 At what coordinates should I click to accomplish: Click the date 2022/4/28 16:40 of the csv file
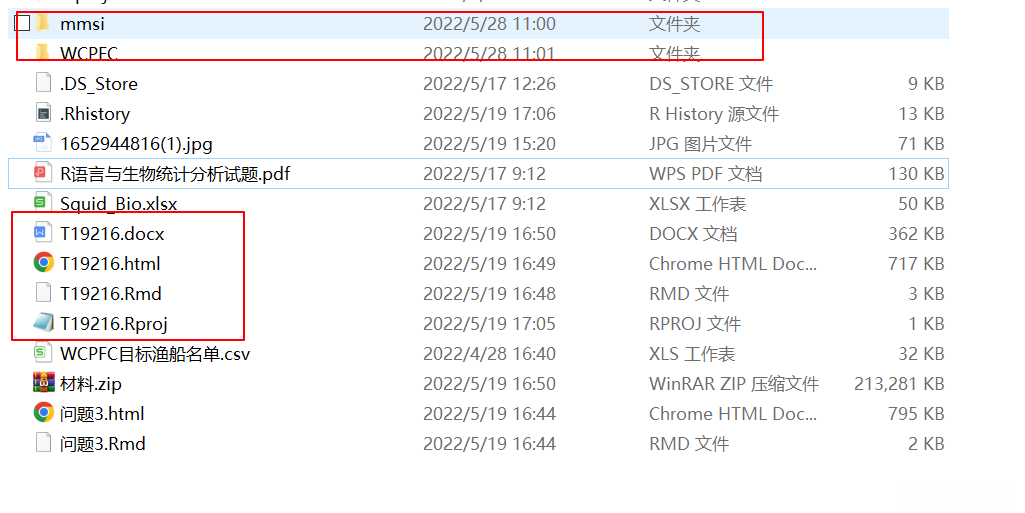coord(489,354)
